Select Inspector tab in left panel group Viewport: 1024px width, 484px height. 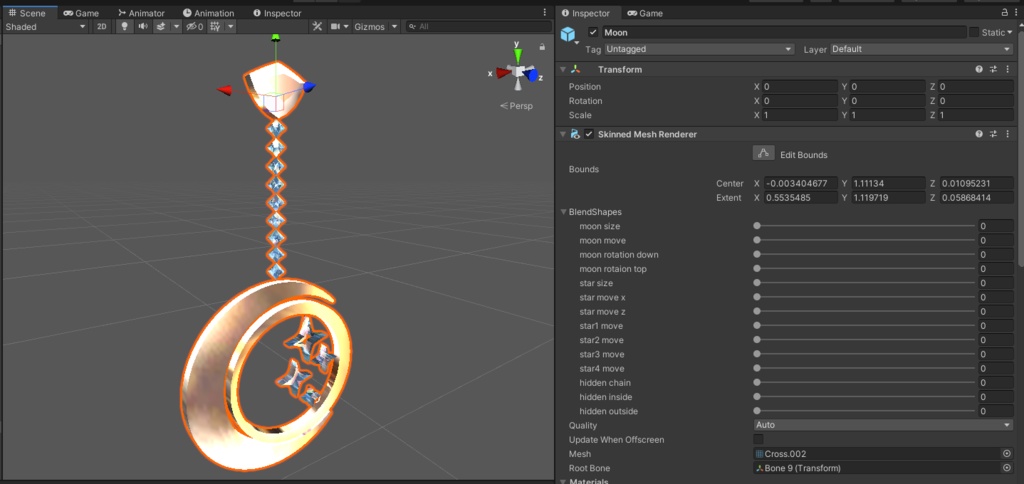pyautogui.click(x=277, y=13)
